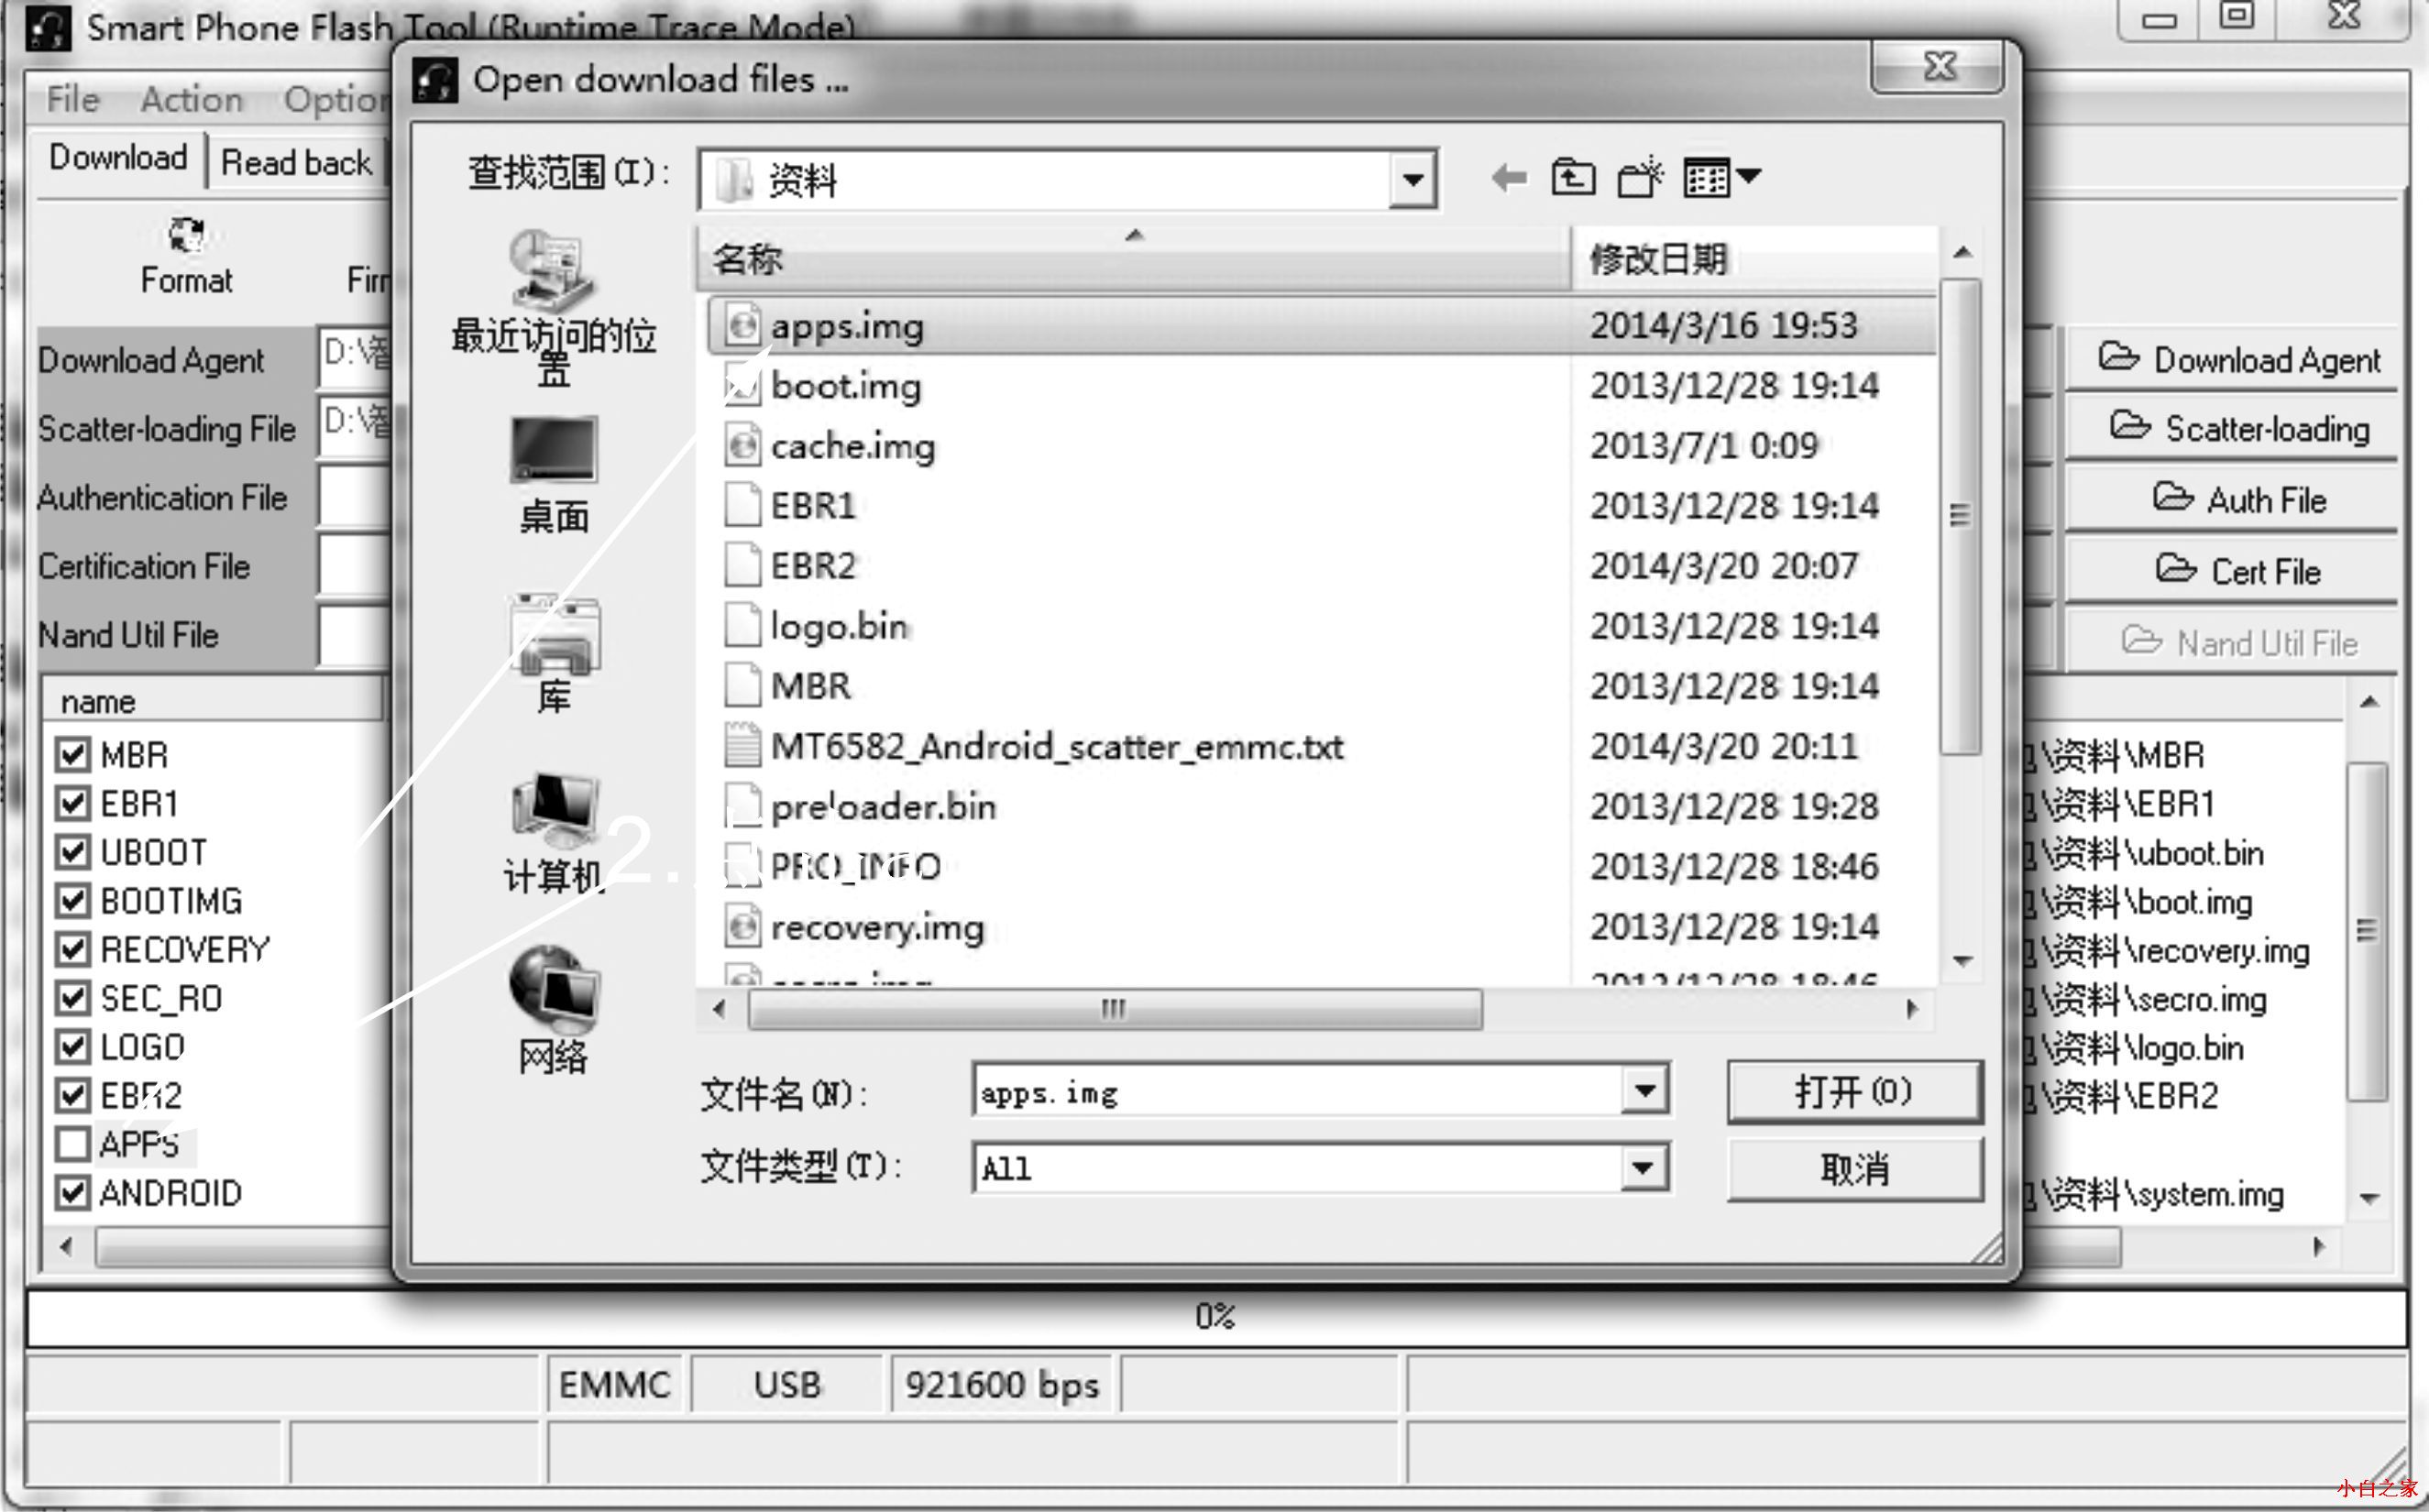Open the Libraries (库) shortcut
2429x1512 pixels.
[553, 655]
